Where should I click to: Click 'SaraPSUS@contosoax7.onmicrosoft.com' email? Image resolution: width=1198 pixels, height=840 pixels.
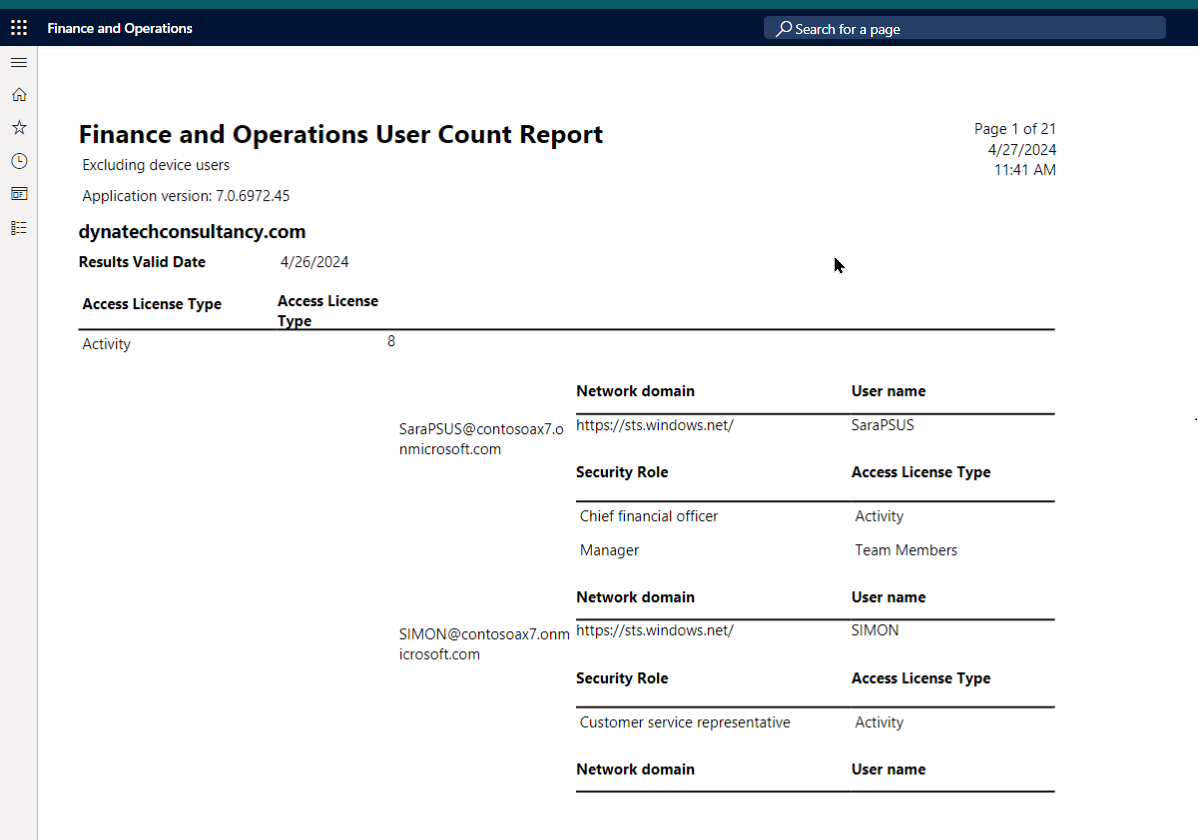(x=481, y=439)
